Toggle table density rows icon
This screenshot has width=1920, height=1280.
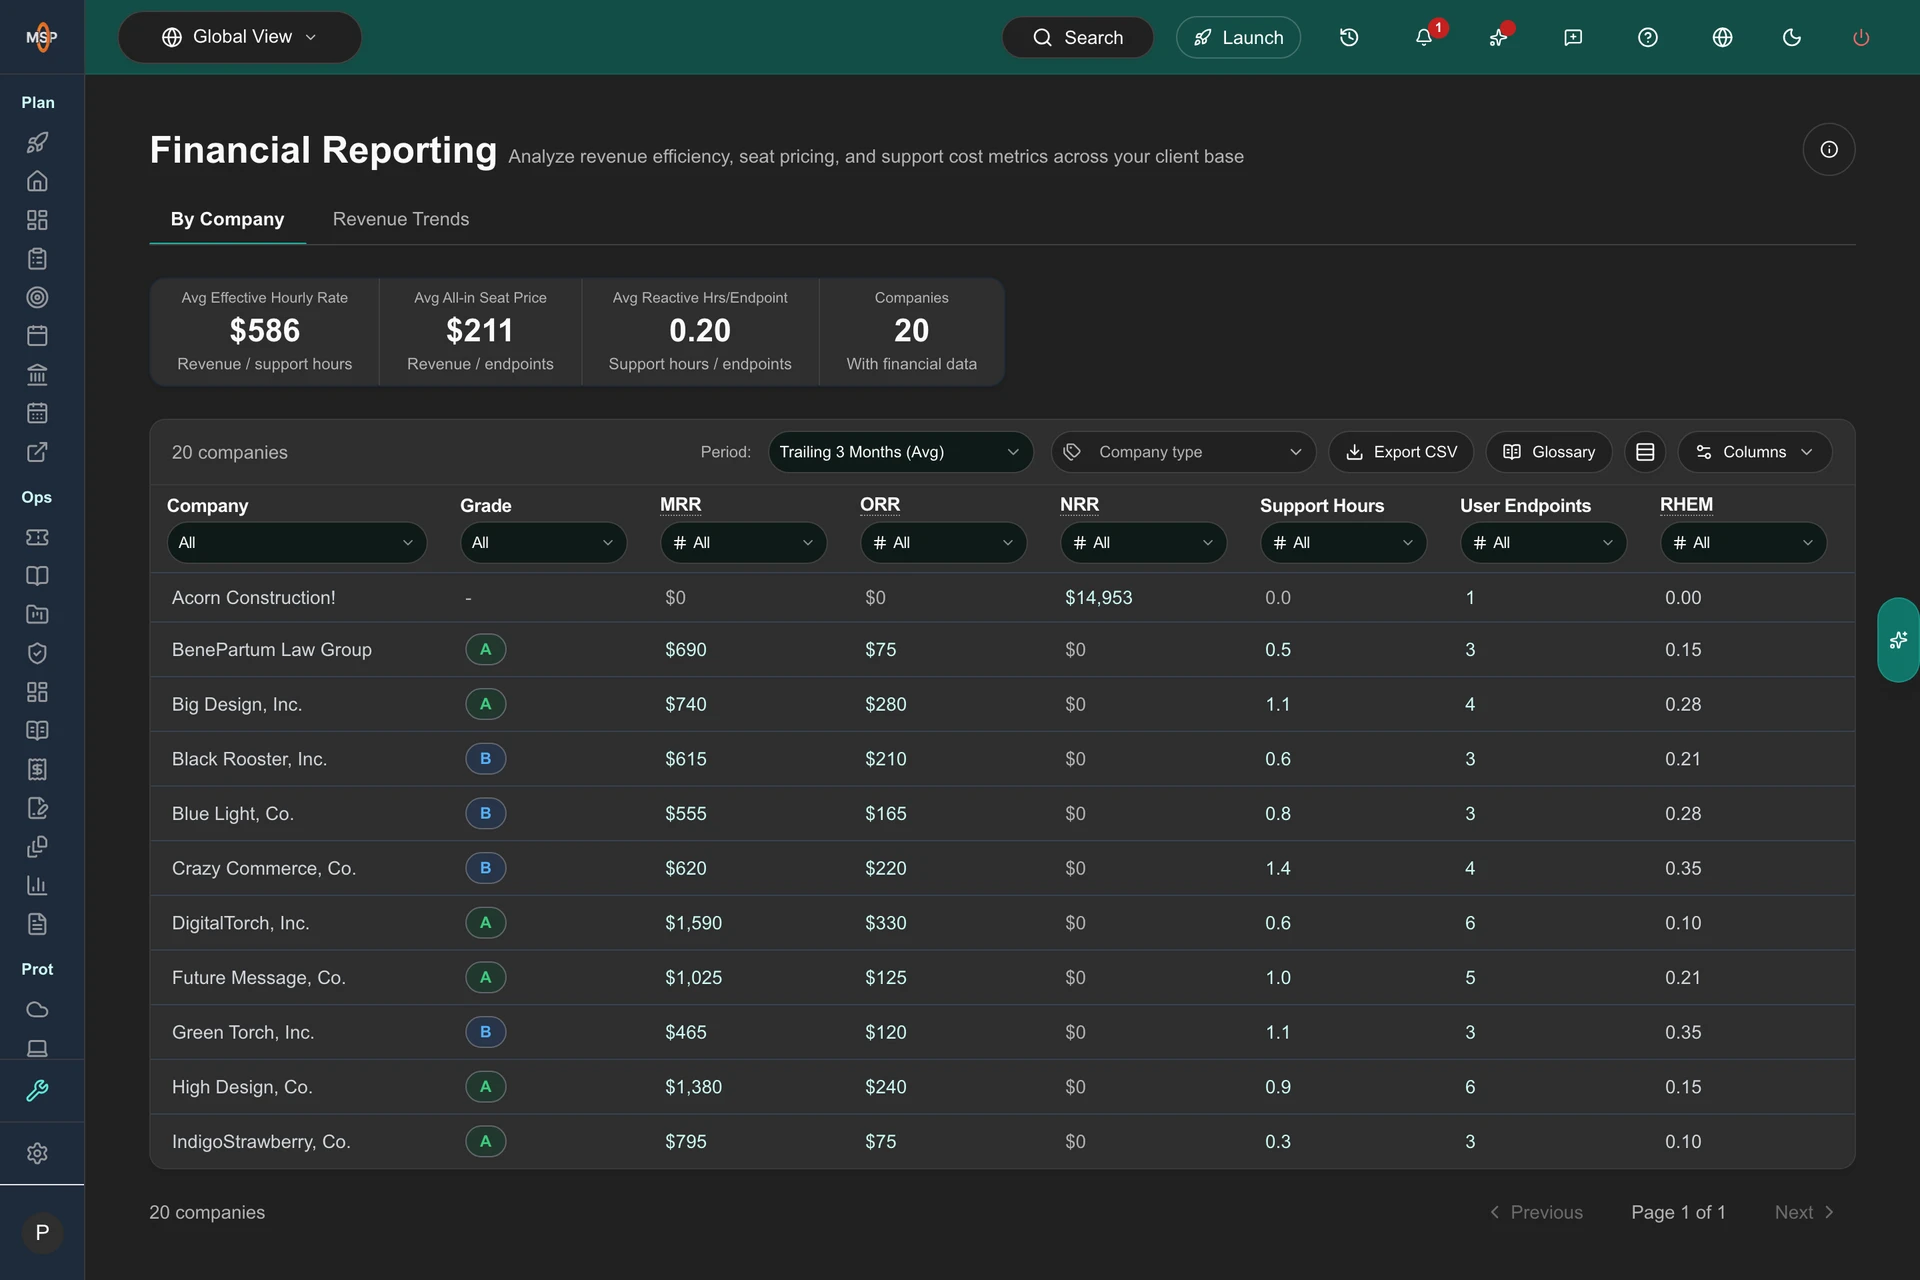tap(1645, 452)
